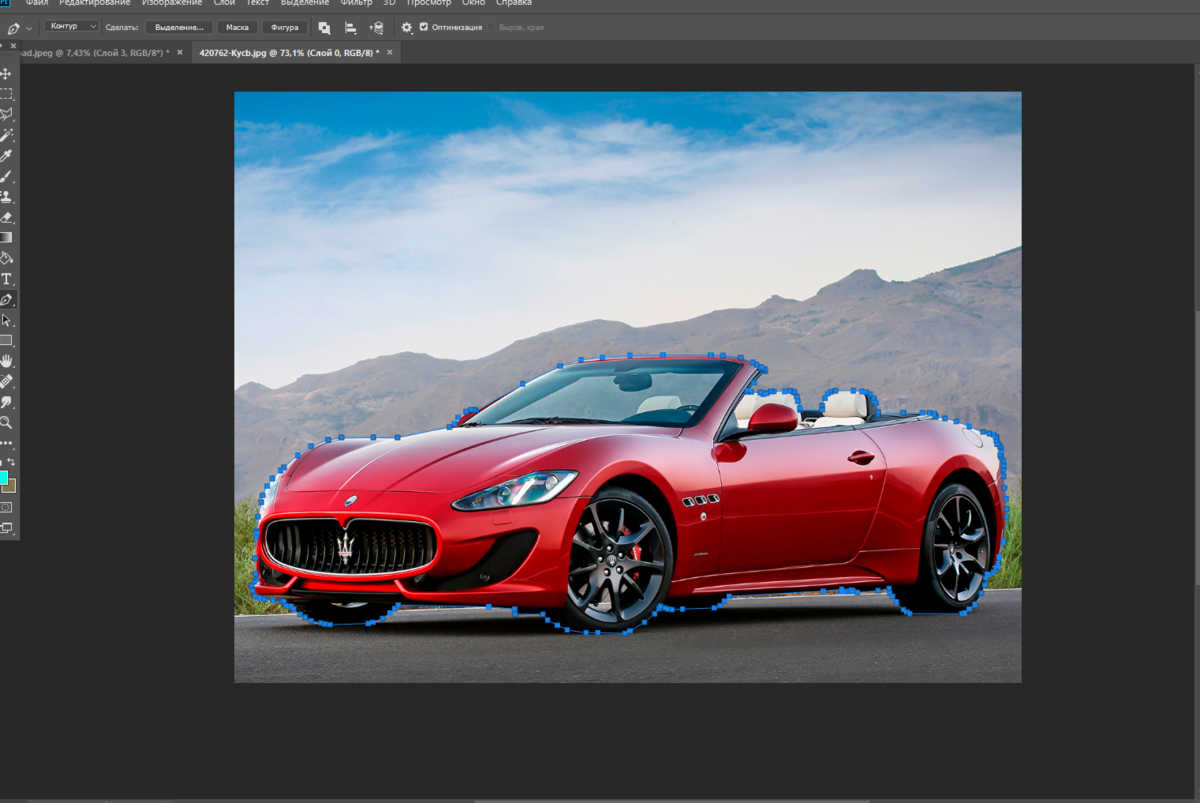Select the Eyedropper tool
This screenshot has width=1200, height=803.
tap(6, 156)
